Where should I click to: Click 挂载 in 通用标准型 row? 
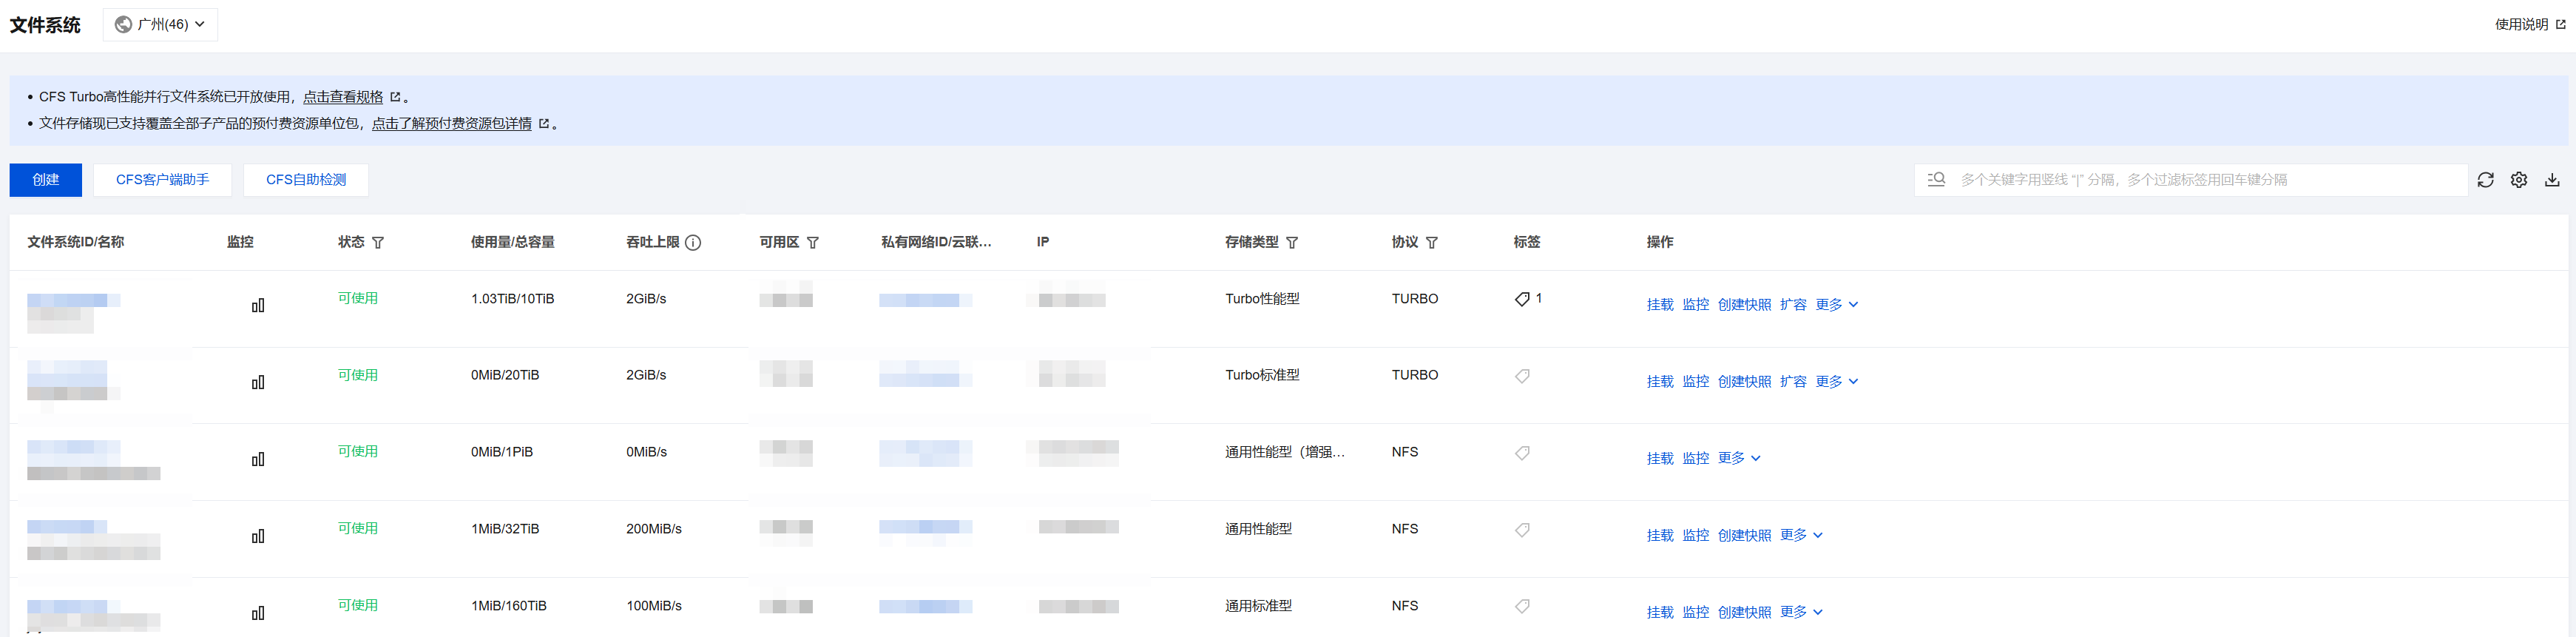click(x=1660, y=613)
